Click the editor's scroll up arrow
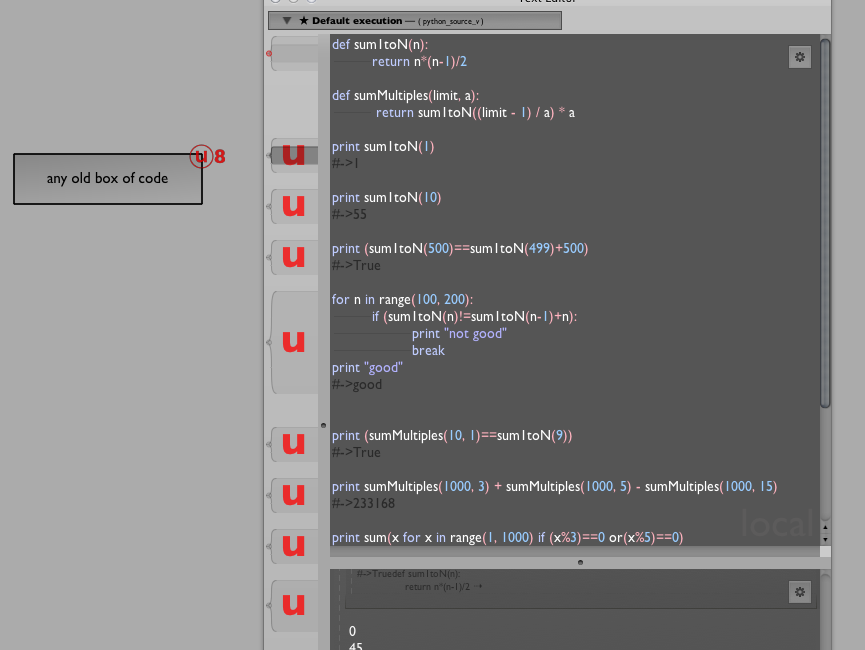 click(x=824, y=527)
